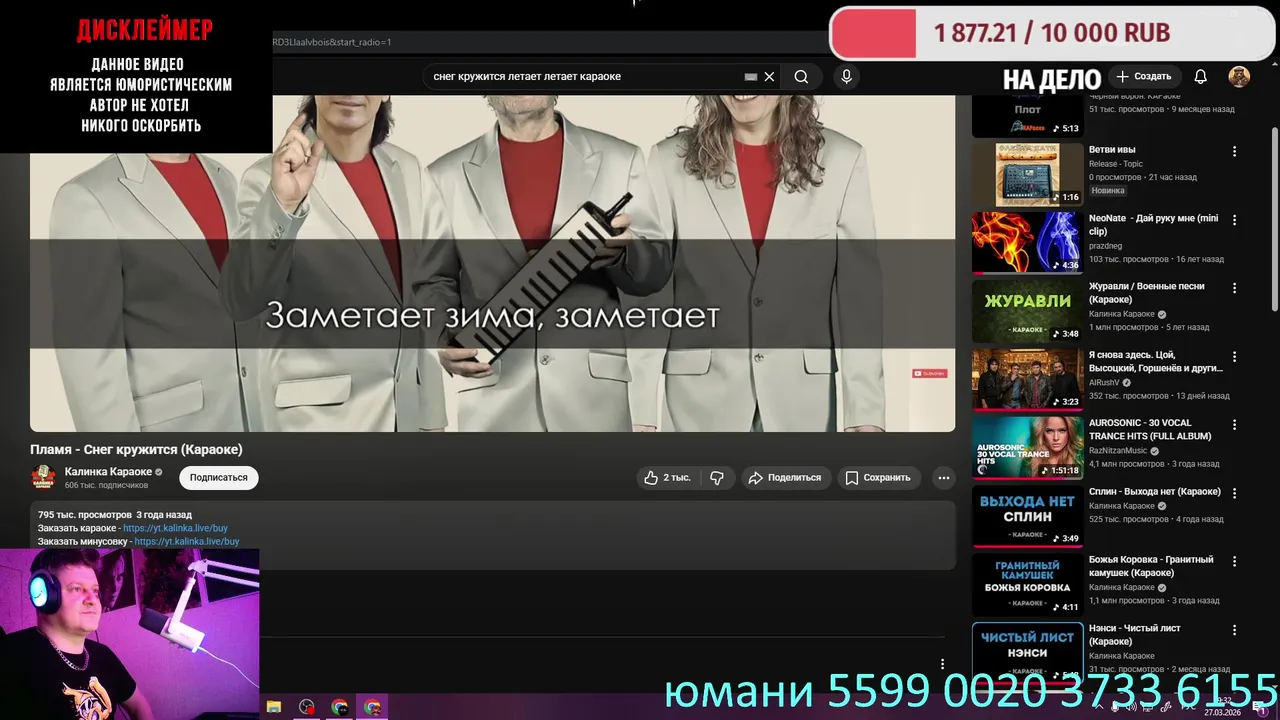This screenshot has width=1280, height=720.
Task: Clear the search query with the X
Action: pos(769,77)
